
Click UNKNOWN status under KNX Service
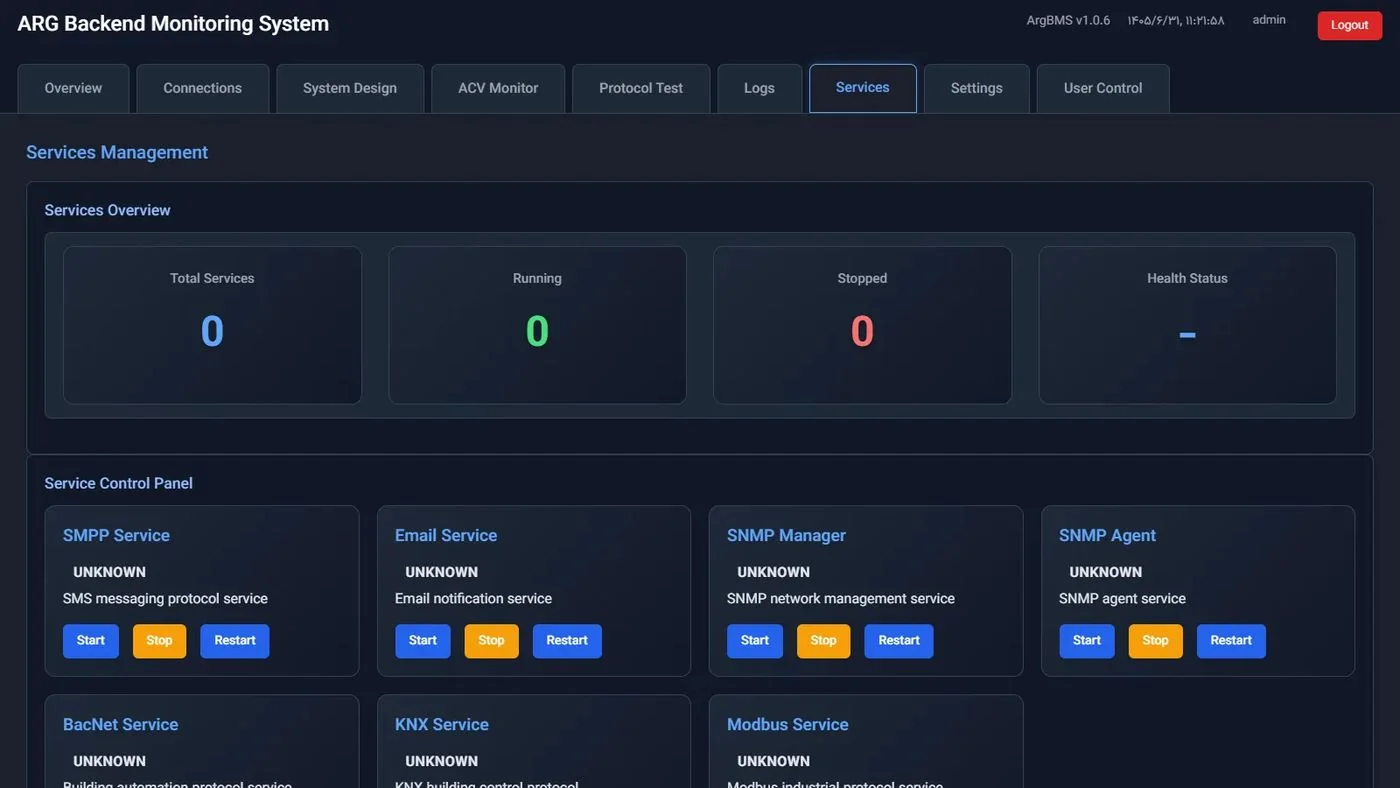(442, 761)
